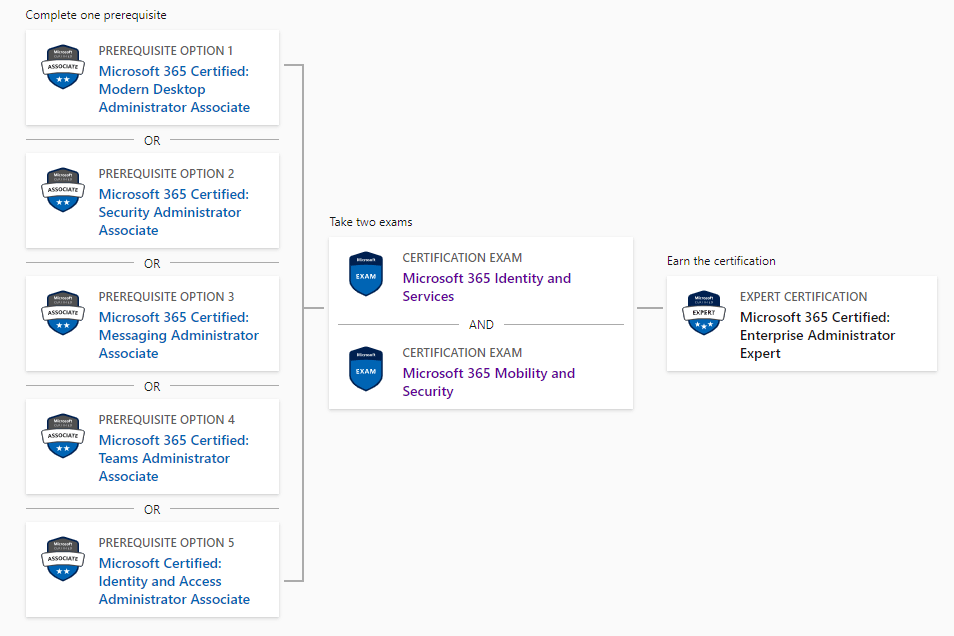Screen dimensions: 954x636
Task: Click the Exam badge beside Mobility and Security
Action: click(x=366, y=369)
